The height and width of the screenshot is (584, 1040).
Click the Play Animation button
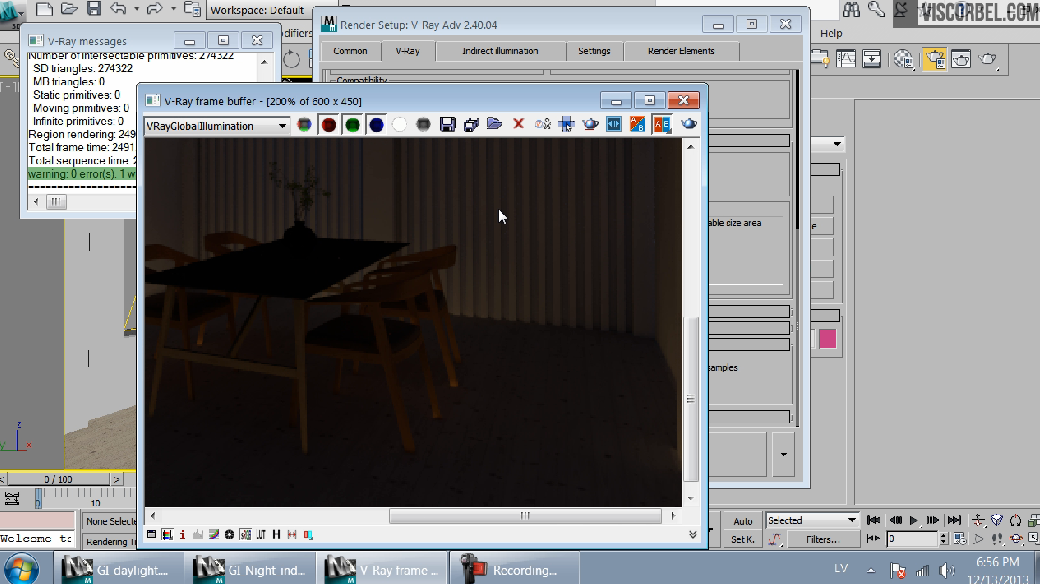tap(914, 520)
